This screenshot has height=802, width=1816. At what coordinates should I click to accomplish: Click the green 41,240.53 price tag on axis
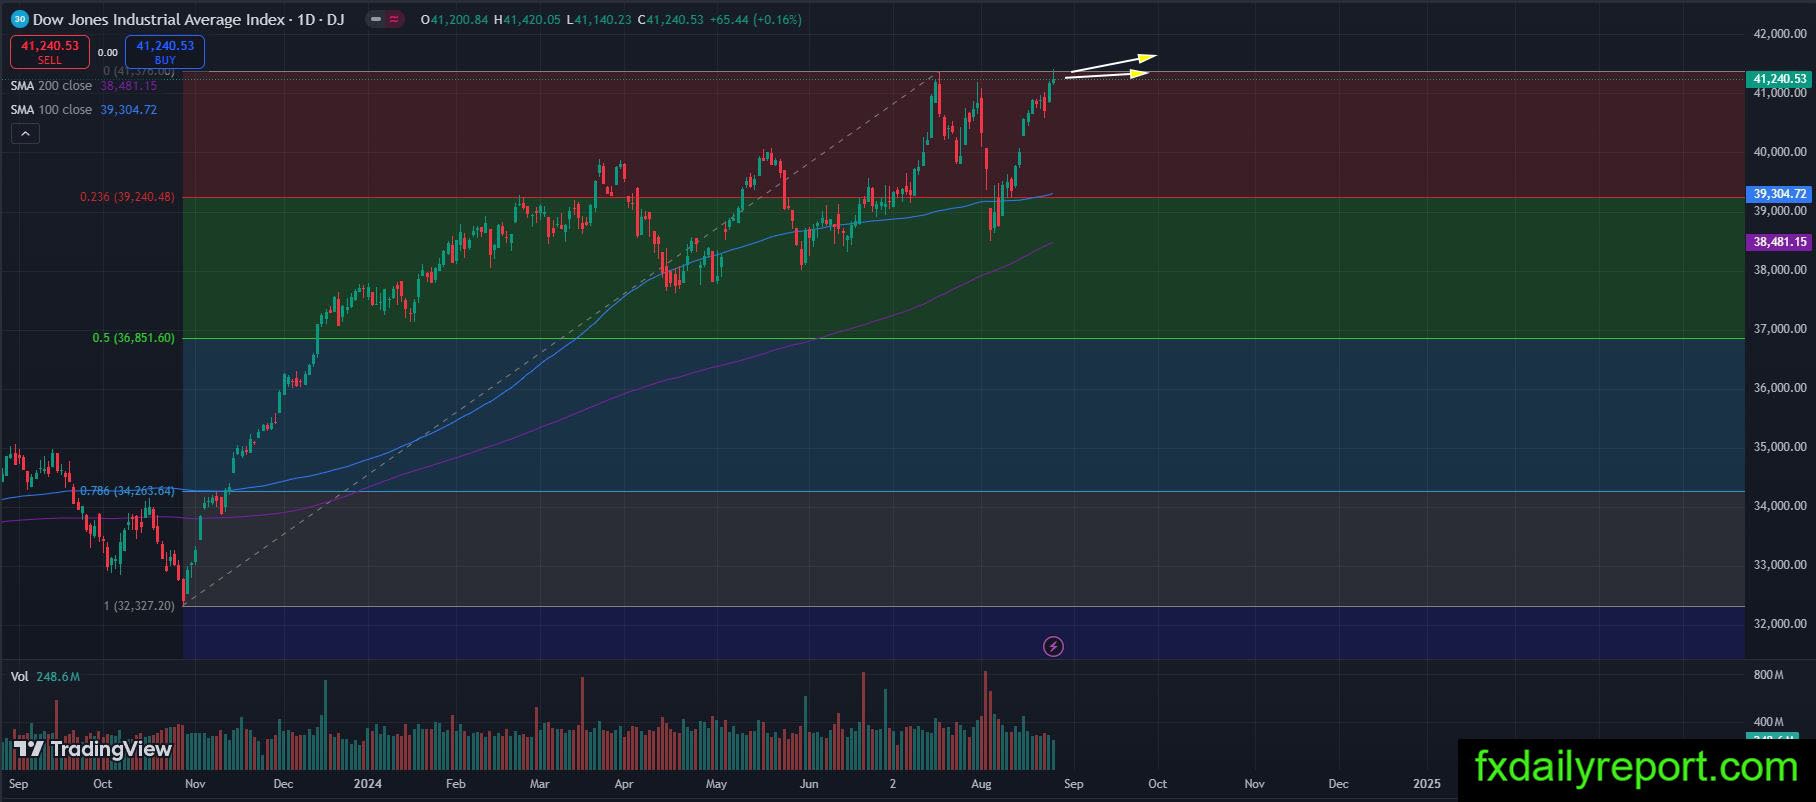[1780, 79]
